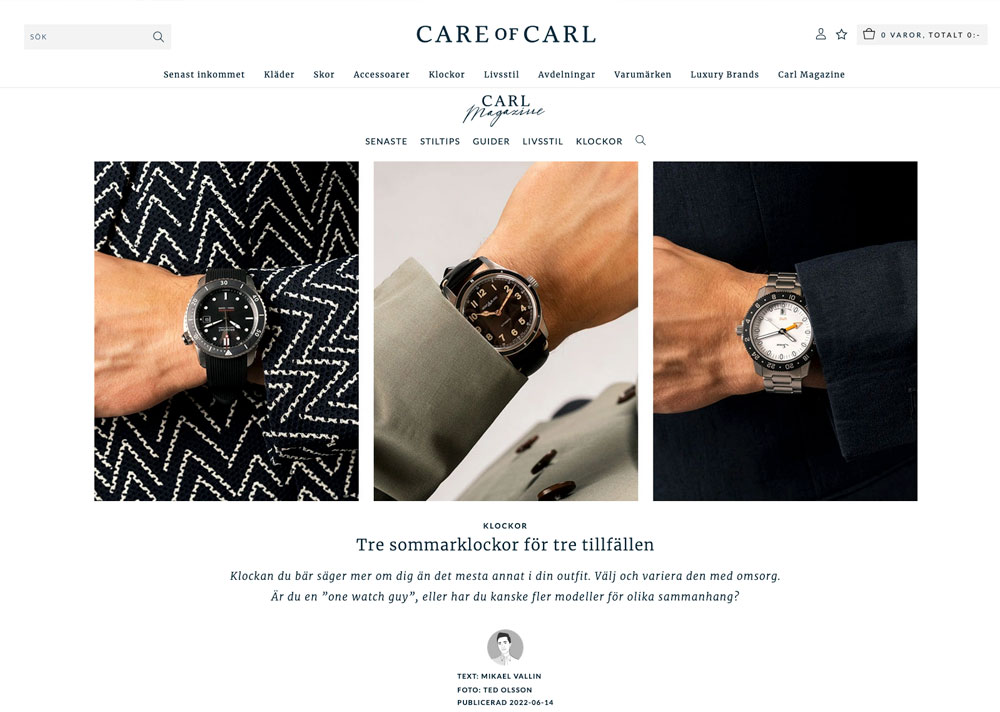Open the black diver watch photo

click(x=226, y=331)
